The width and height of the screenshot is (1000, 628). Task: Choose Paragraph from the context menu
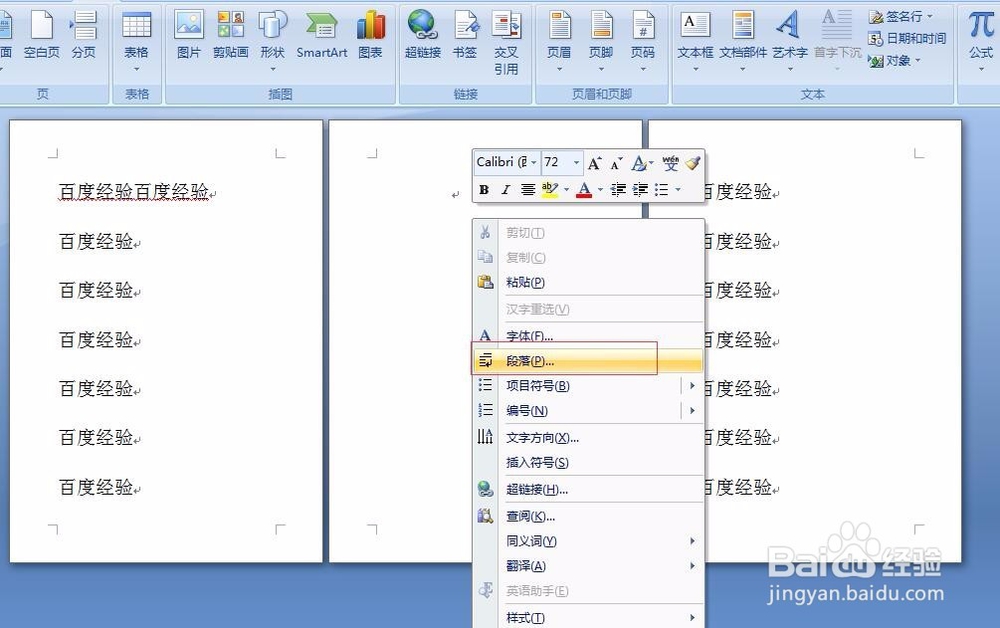pos(530,360)
